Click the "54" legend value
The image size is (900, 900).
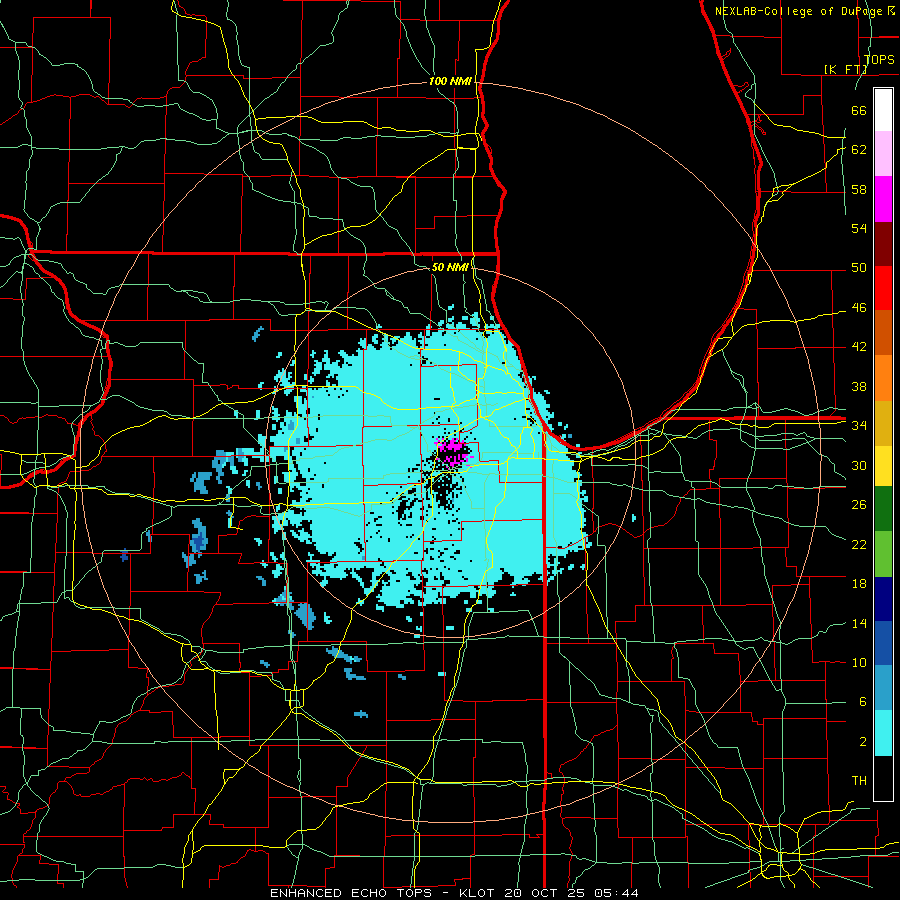point(859,228)
